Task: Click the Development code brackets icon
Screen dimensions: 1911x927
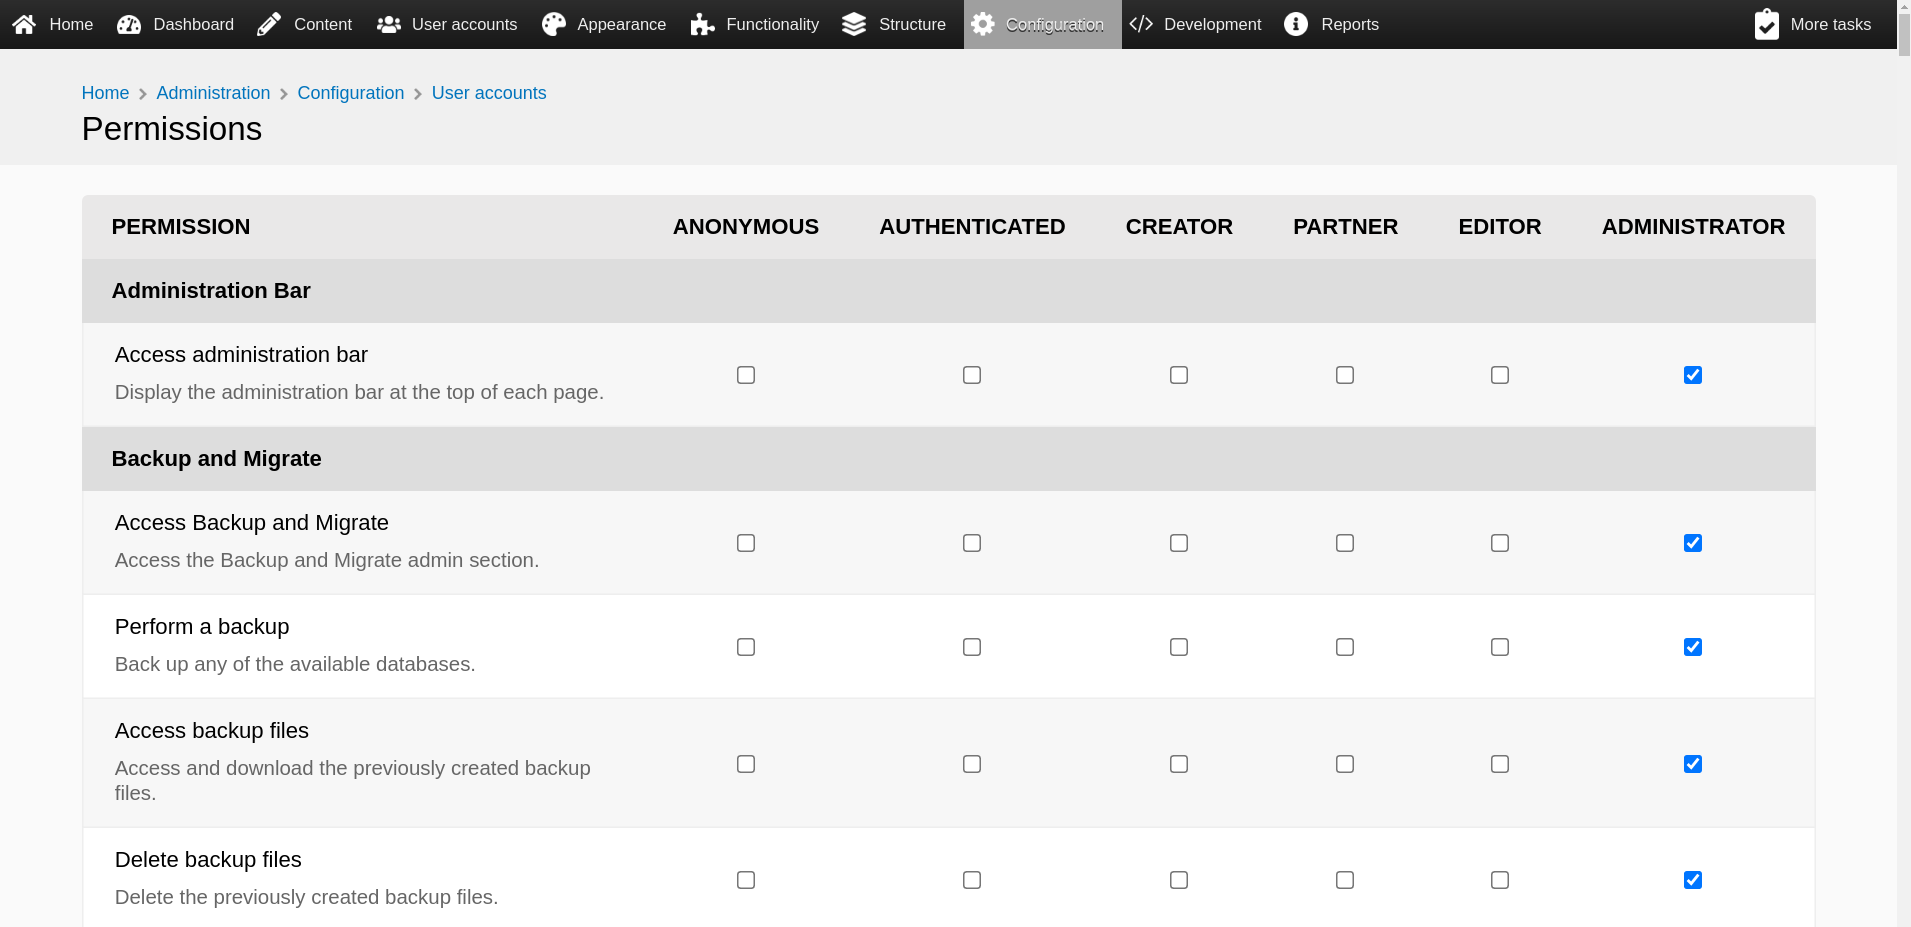Action: click(x=1141, y=24)
